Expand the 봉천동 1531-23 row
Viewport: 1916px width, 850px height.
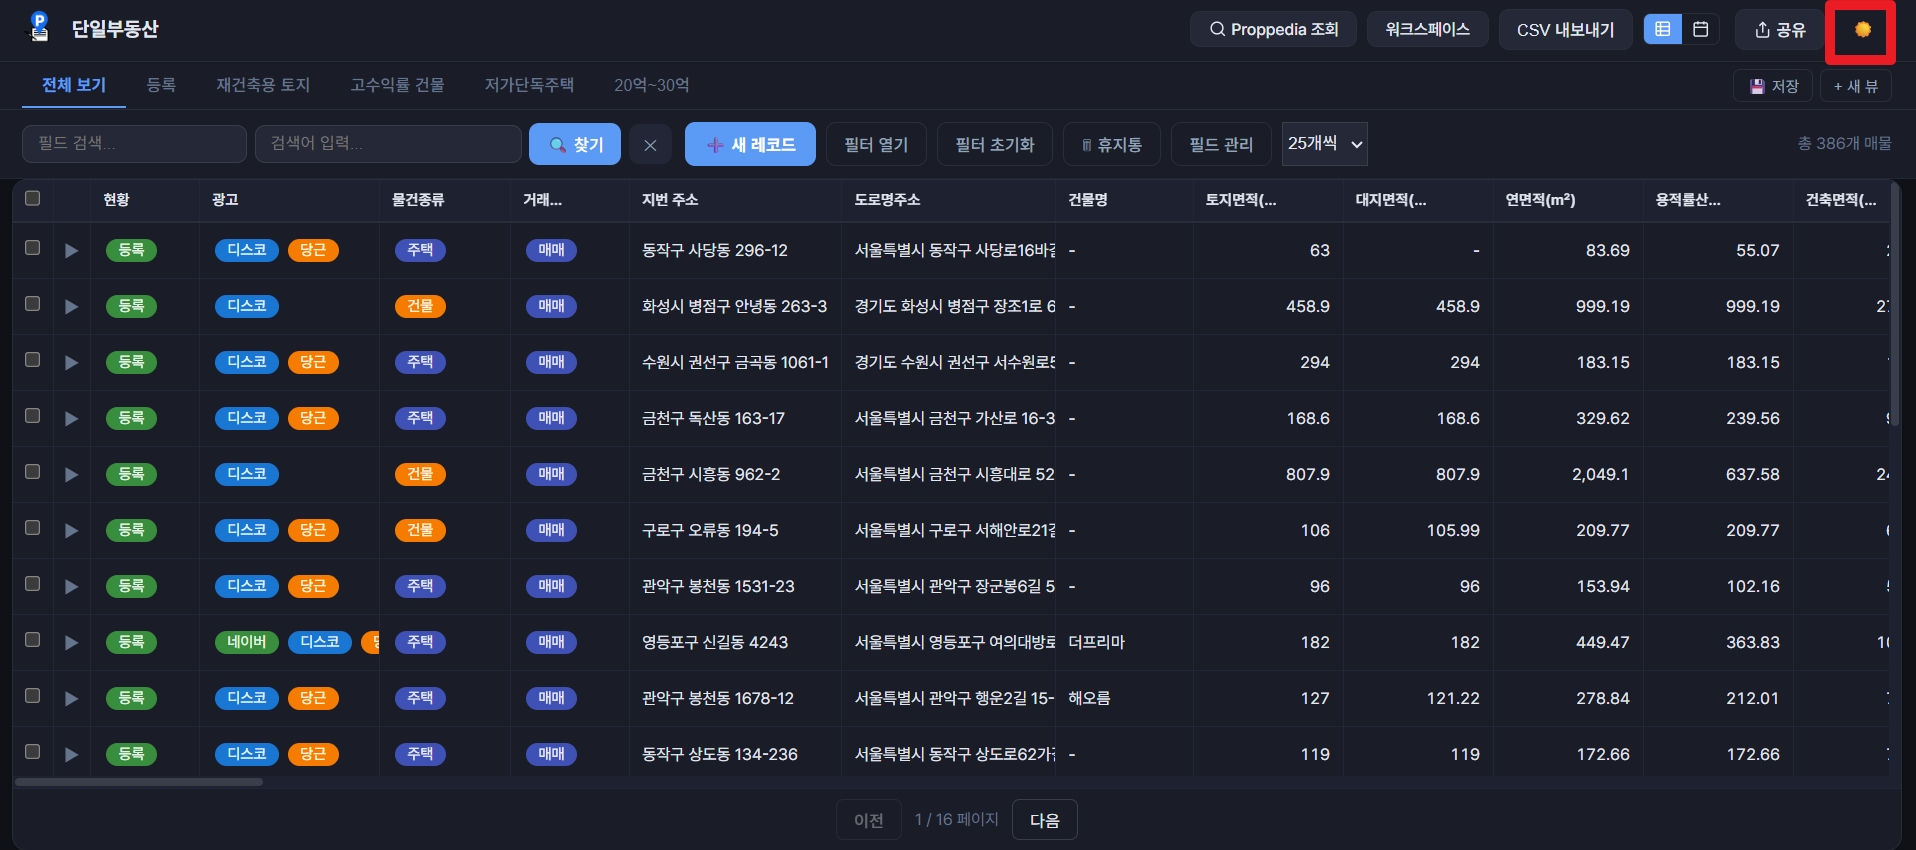(x=71, y=586)
